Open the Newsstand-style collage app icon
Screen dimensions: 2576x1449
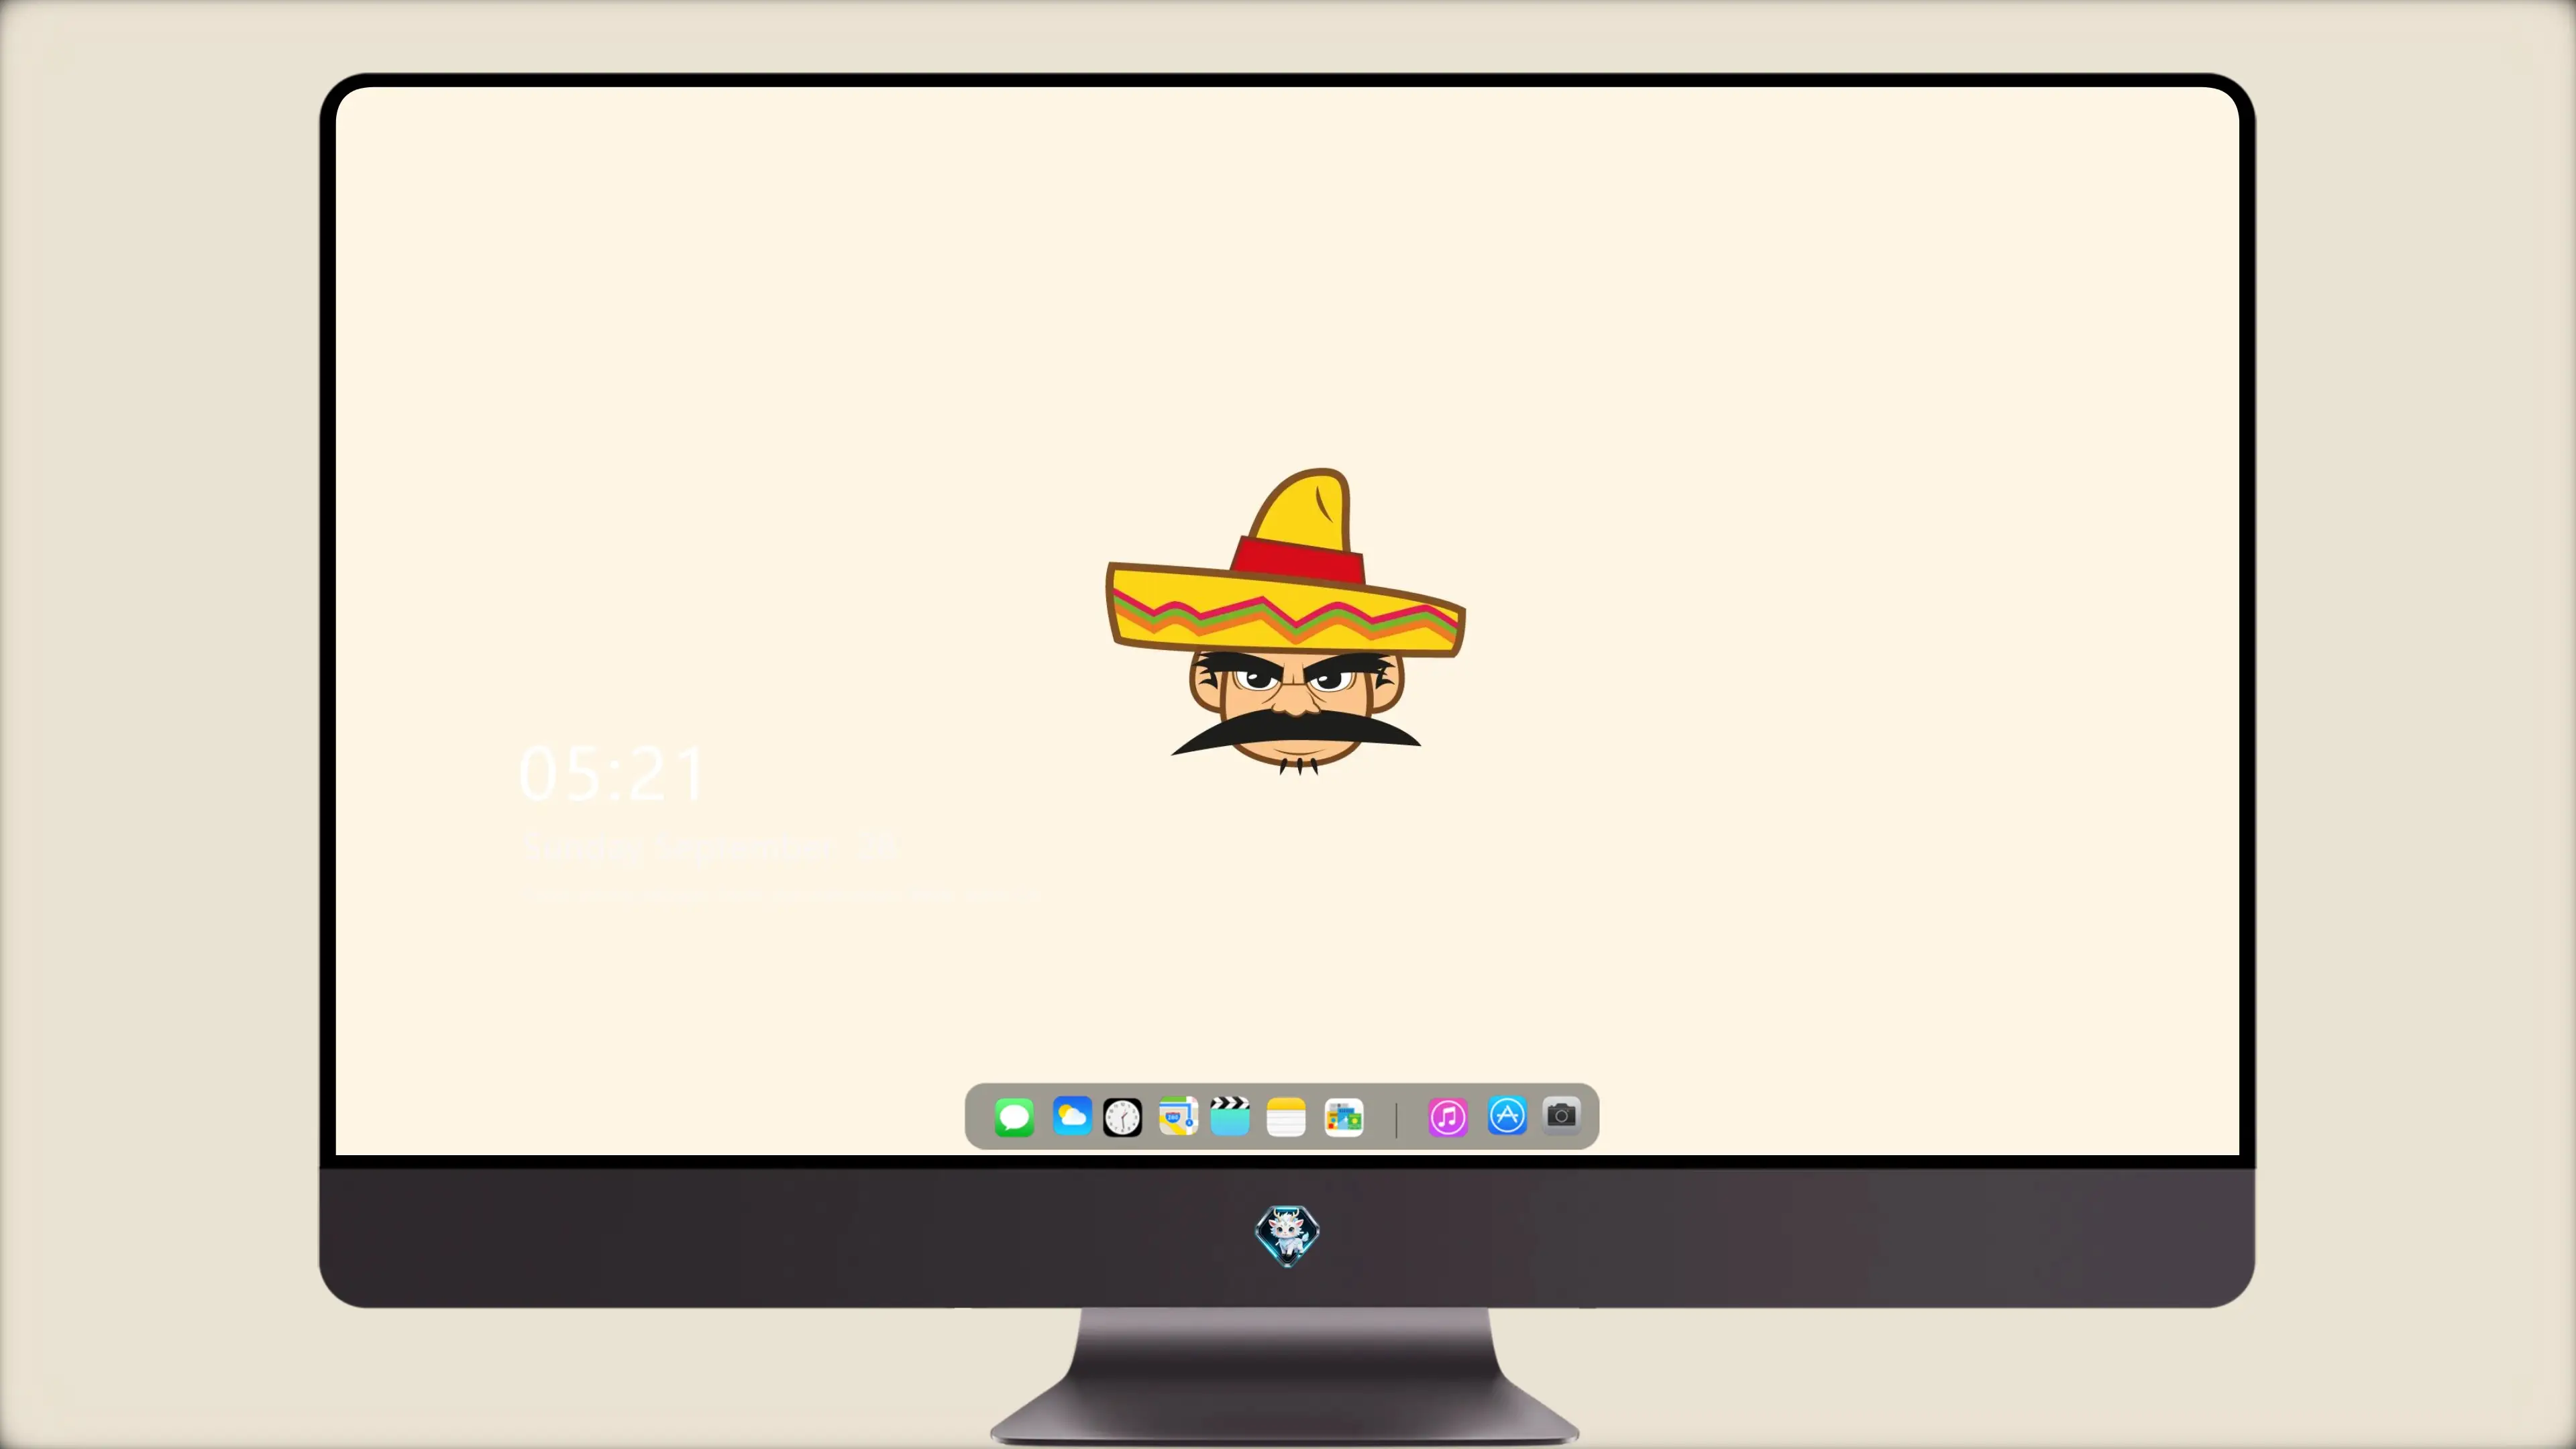(x=1344, y=1117)
